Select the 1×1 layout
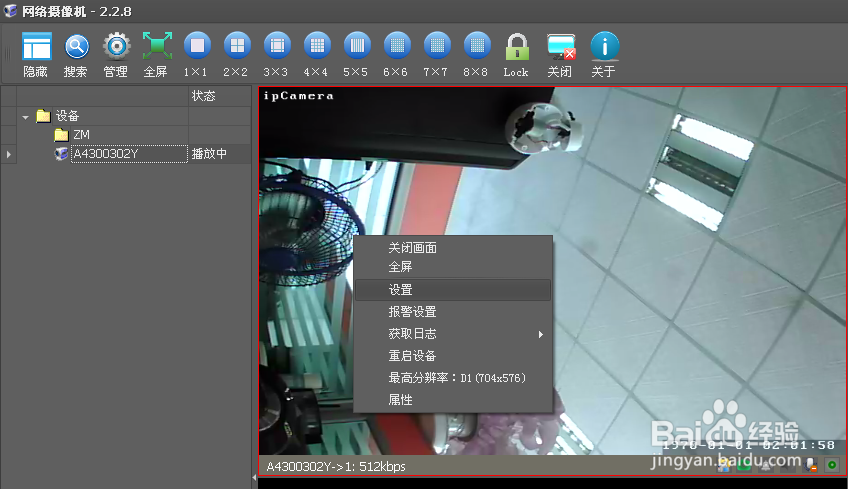The width and height of the screenshot is (848, 489). pos(197,46)
